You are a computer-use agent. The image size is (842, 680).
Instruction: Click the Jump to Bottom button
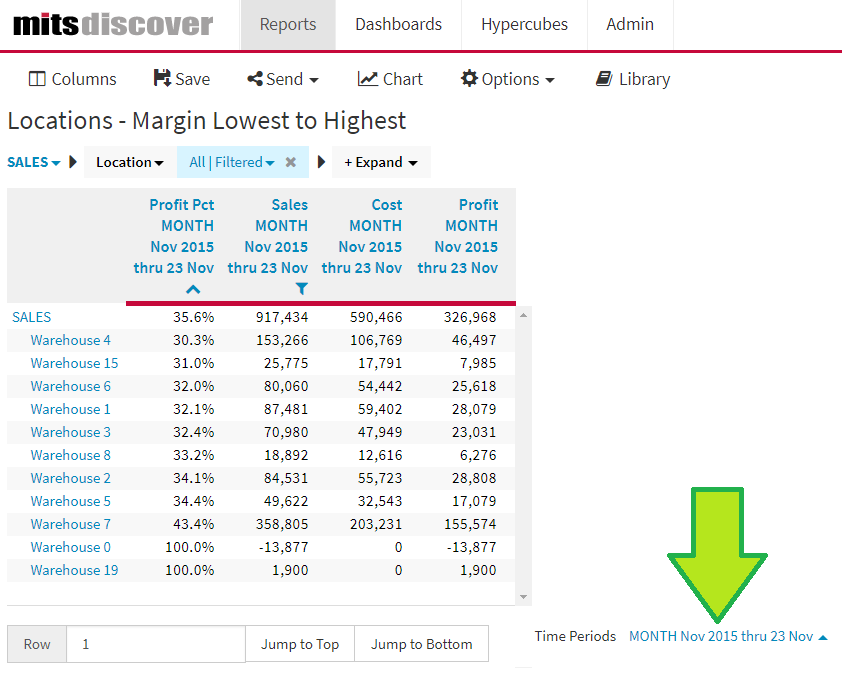[422, 644]
